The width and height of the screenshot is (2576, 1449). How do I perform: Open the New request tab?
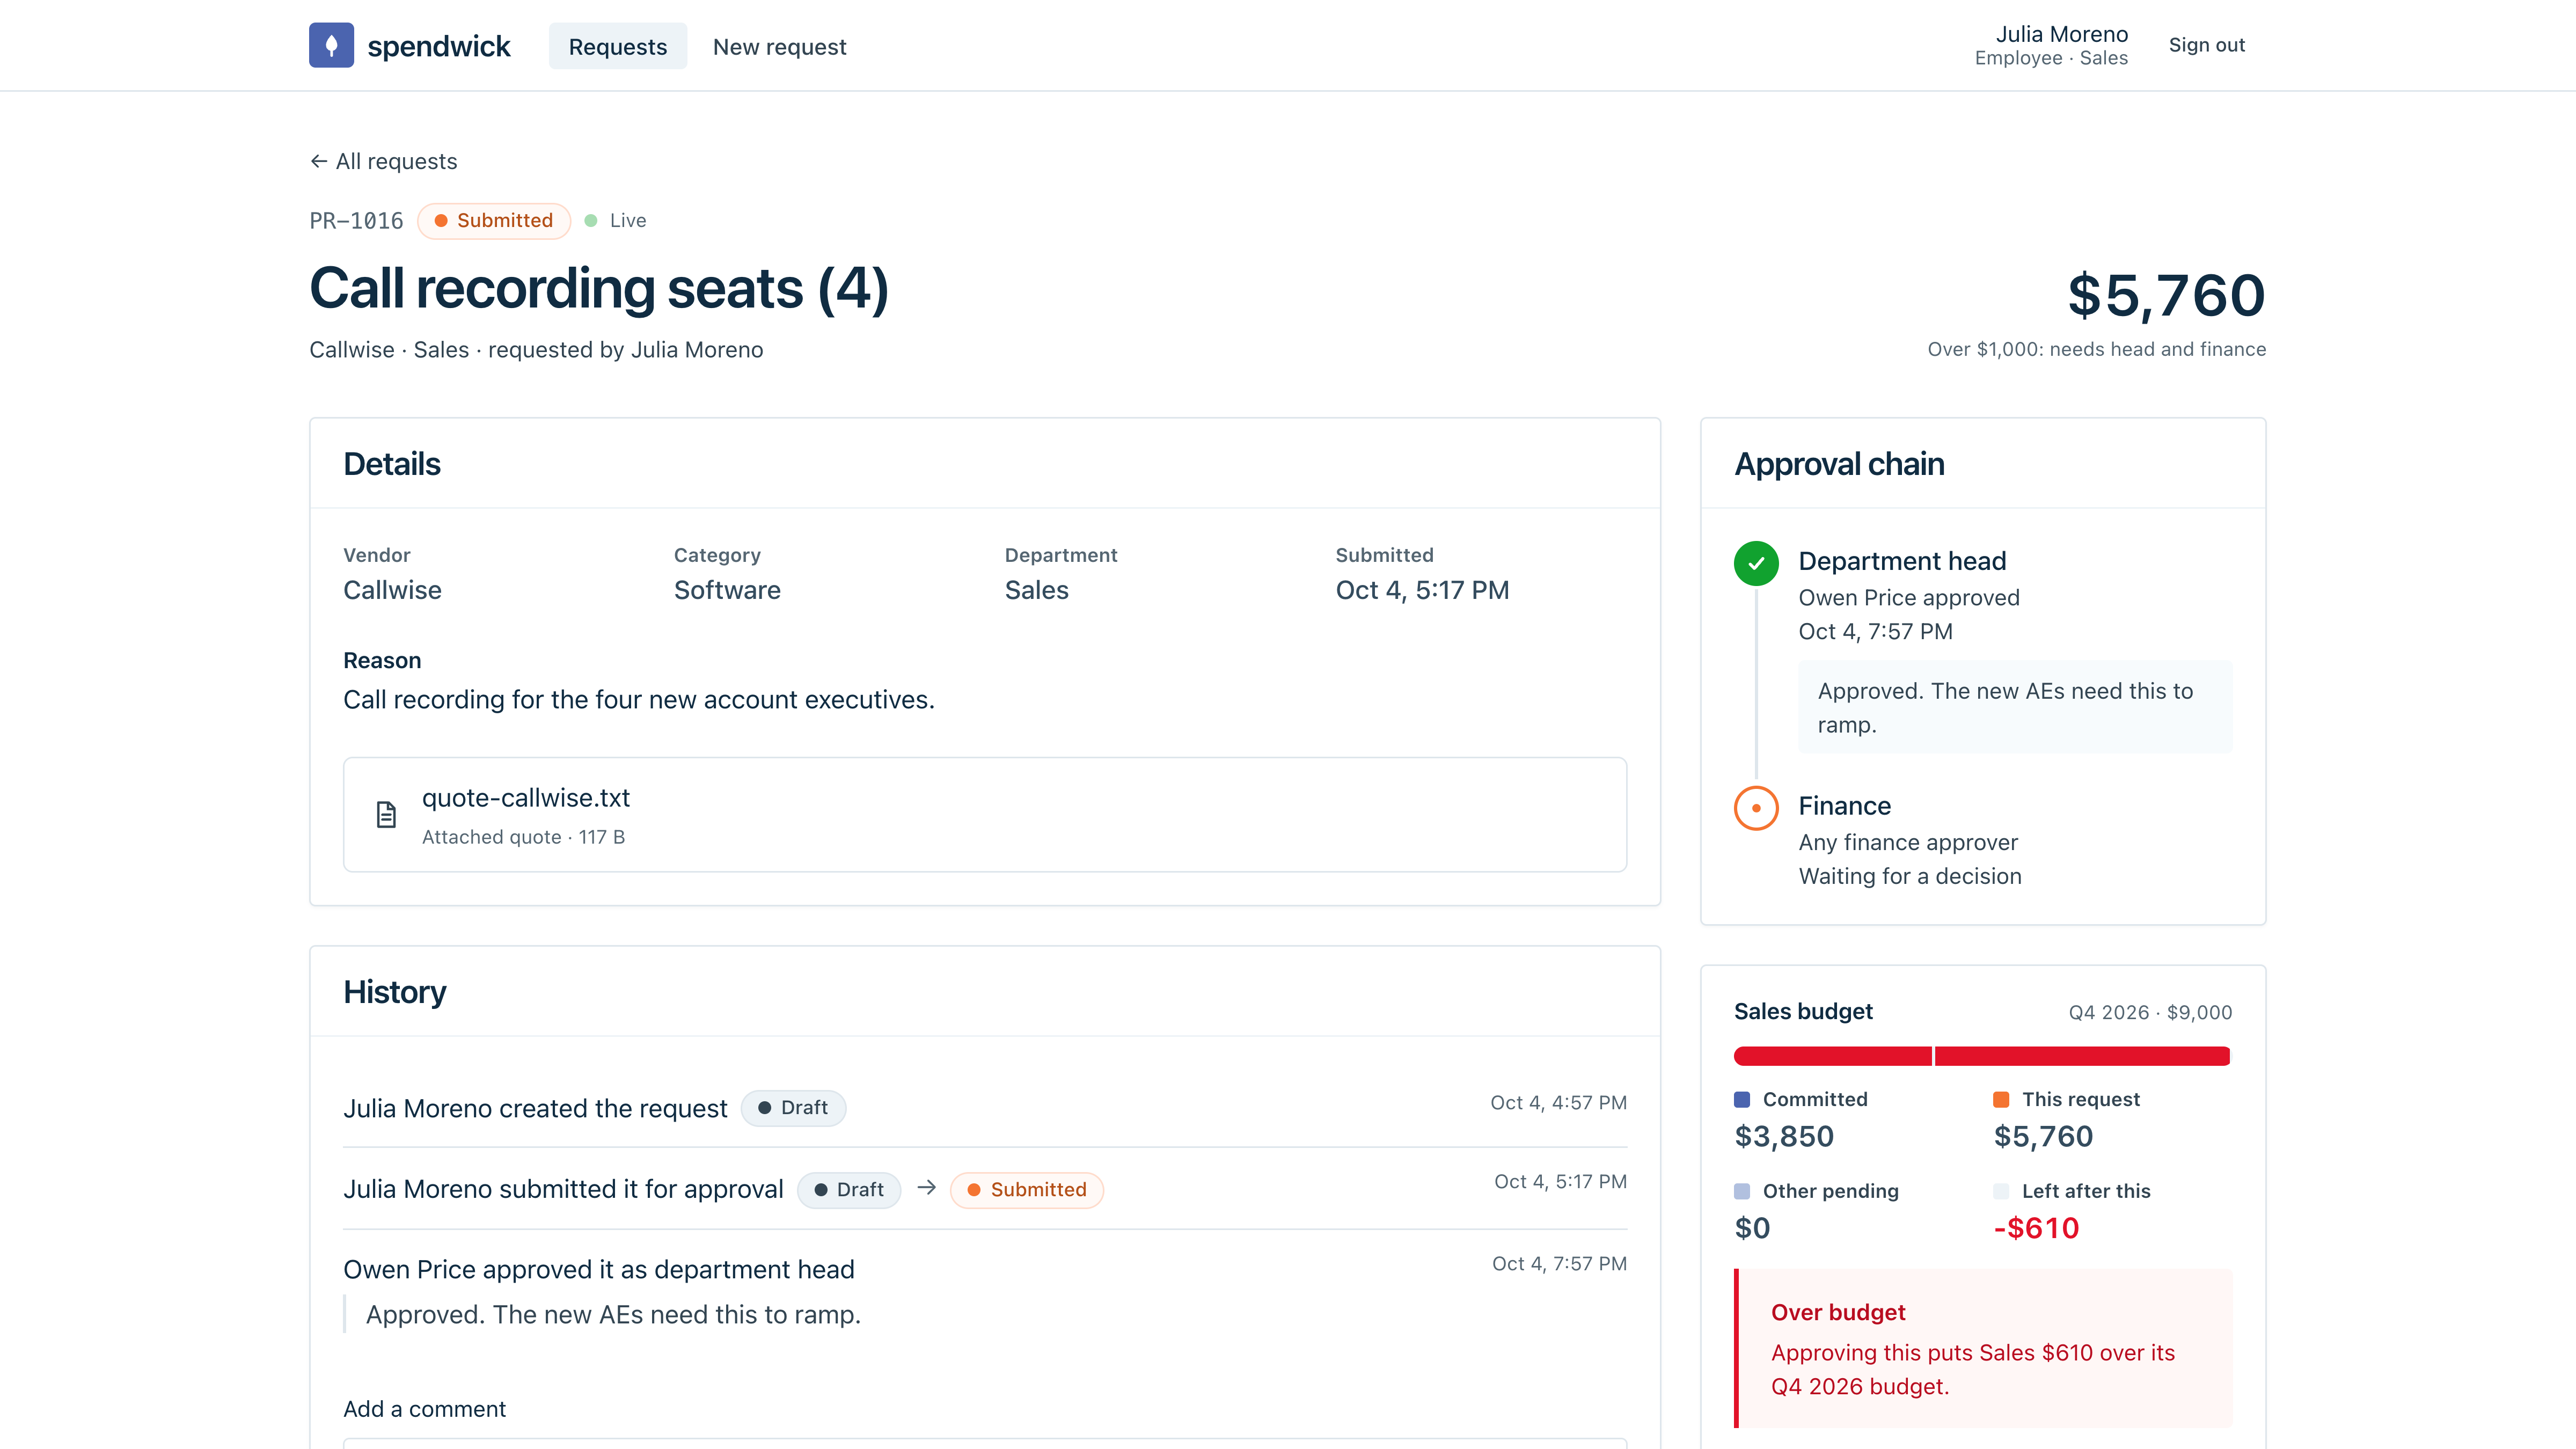pos(779,46)
